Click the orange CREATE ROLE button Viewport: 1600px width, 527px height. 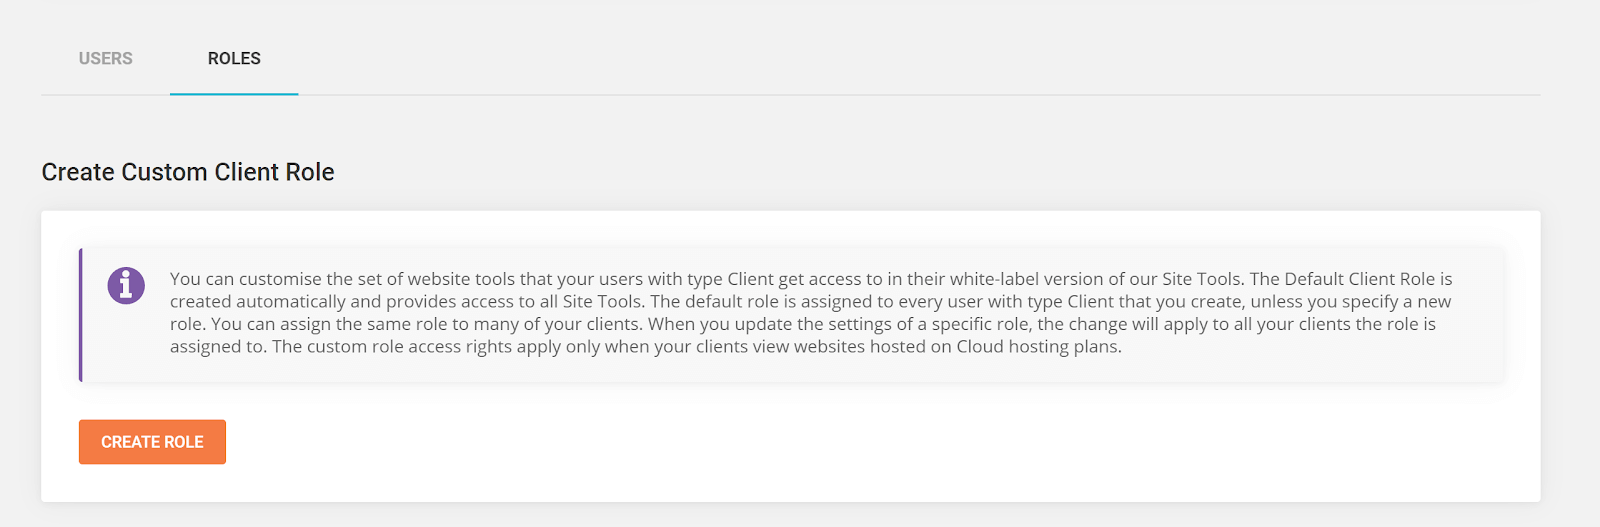point(152,442)
